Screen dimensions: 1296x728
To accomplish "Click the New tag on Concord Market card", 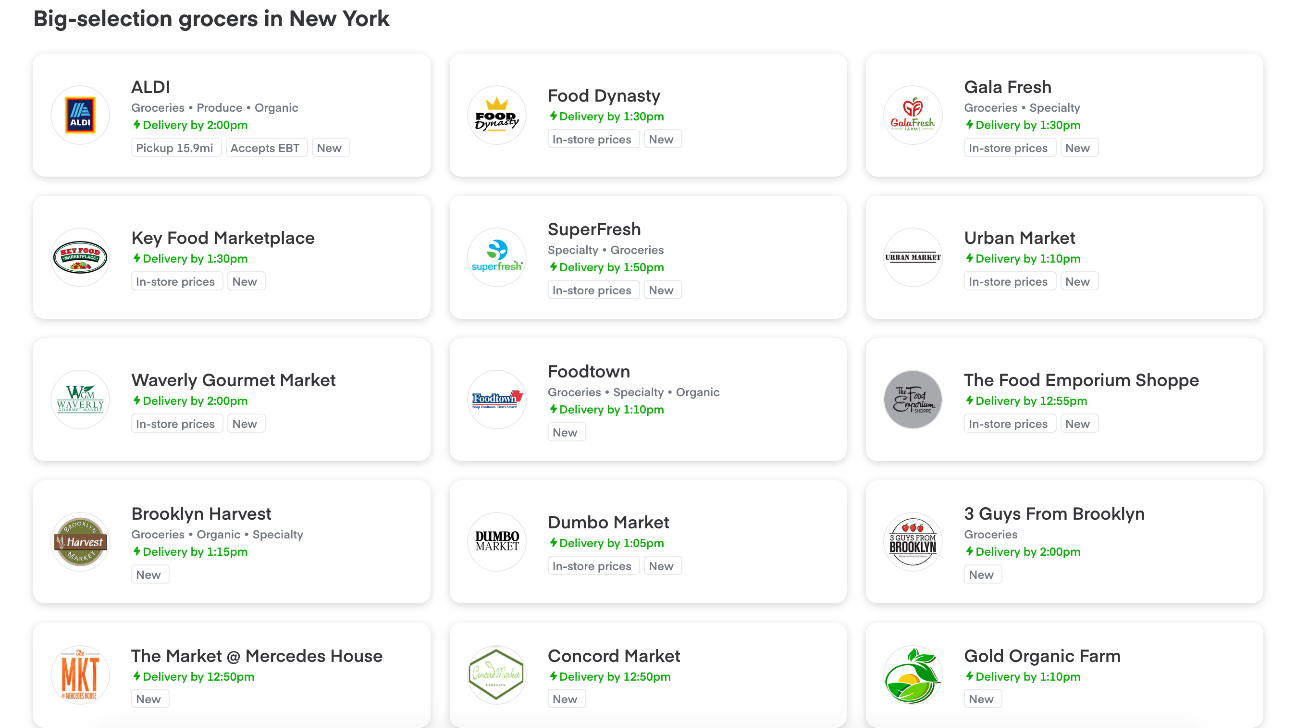I will [x=565, y=699].
